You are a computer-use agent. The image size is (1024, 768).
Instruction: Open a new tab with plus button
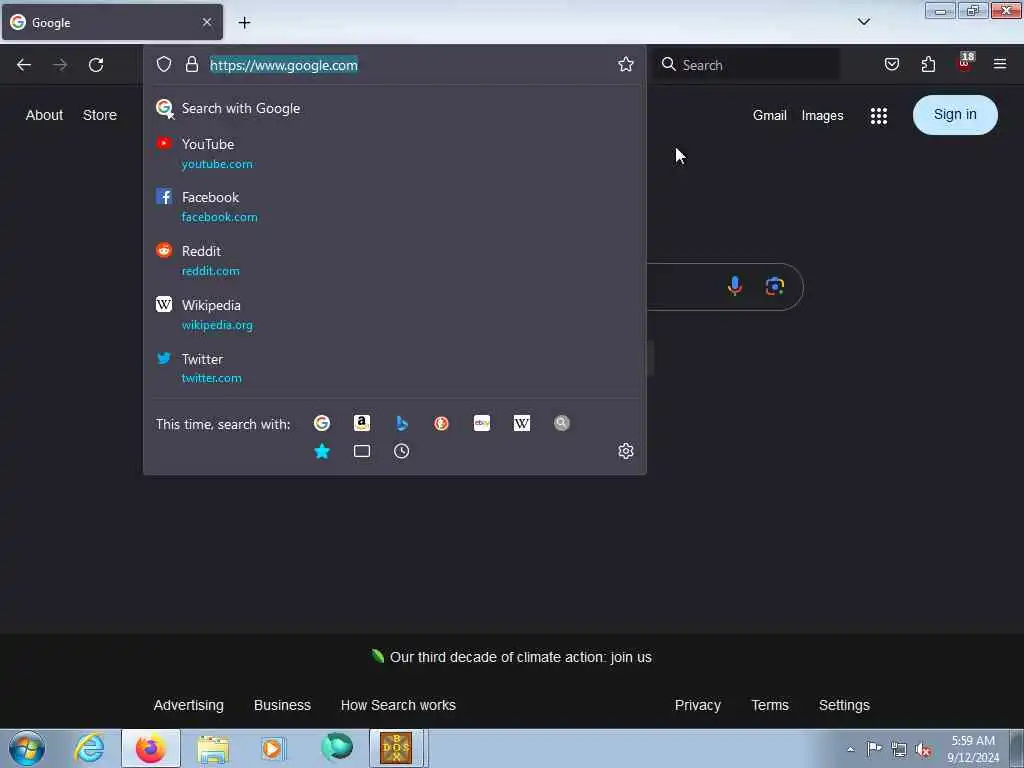[x=244, y=23]
